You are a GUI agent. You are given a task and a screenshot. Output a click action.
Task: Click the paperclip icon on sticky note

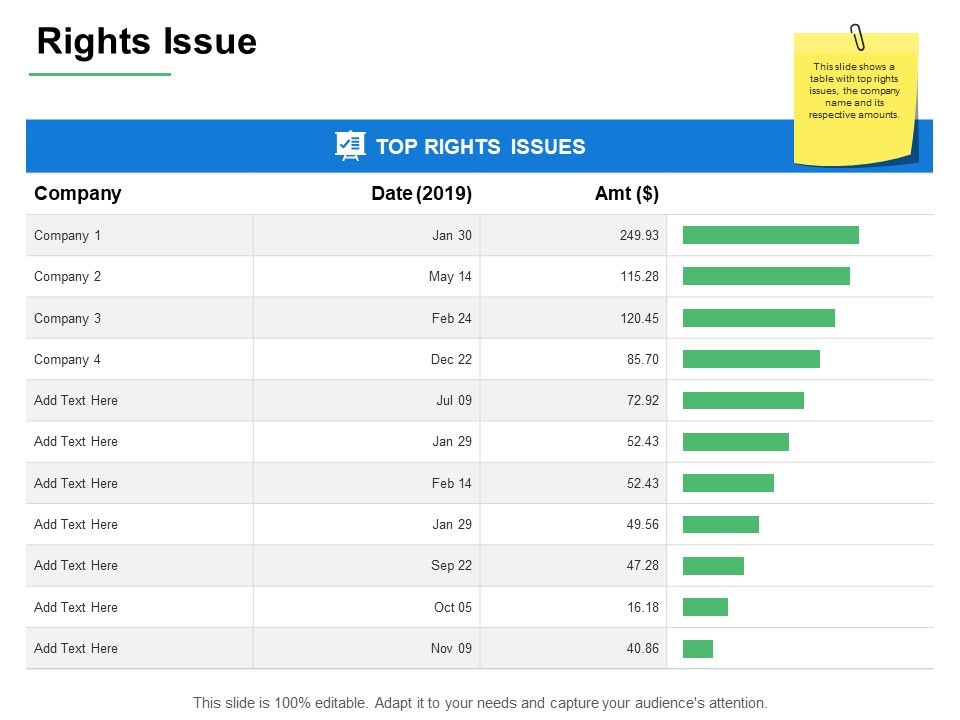pyautogui.click(x=858, y=37)
